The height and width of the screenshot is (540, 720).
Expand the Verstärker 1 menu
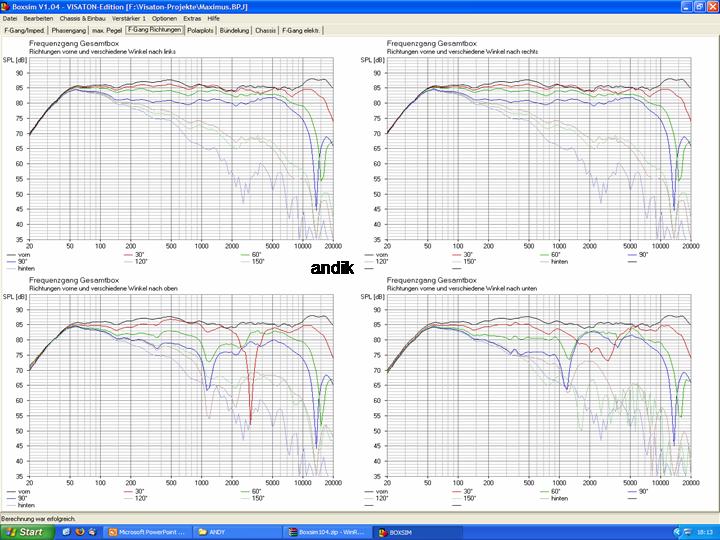(x=129, y=18)
